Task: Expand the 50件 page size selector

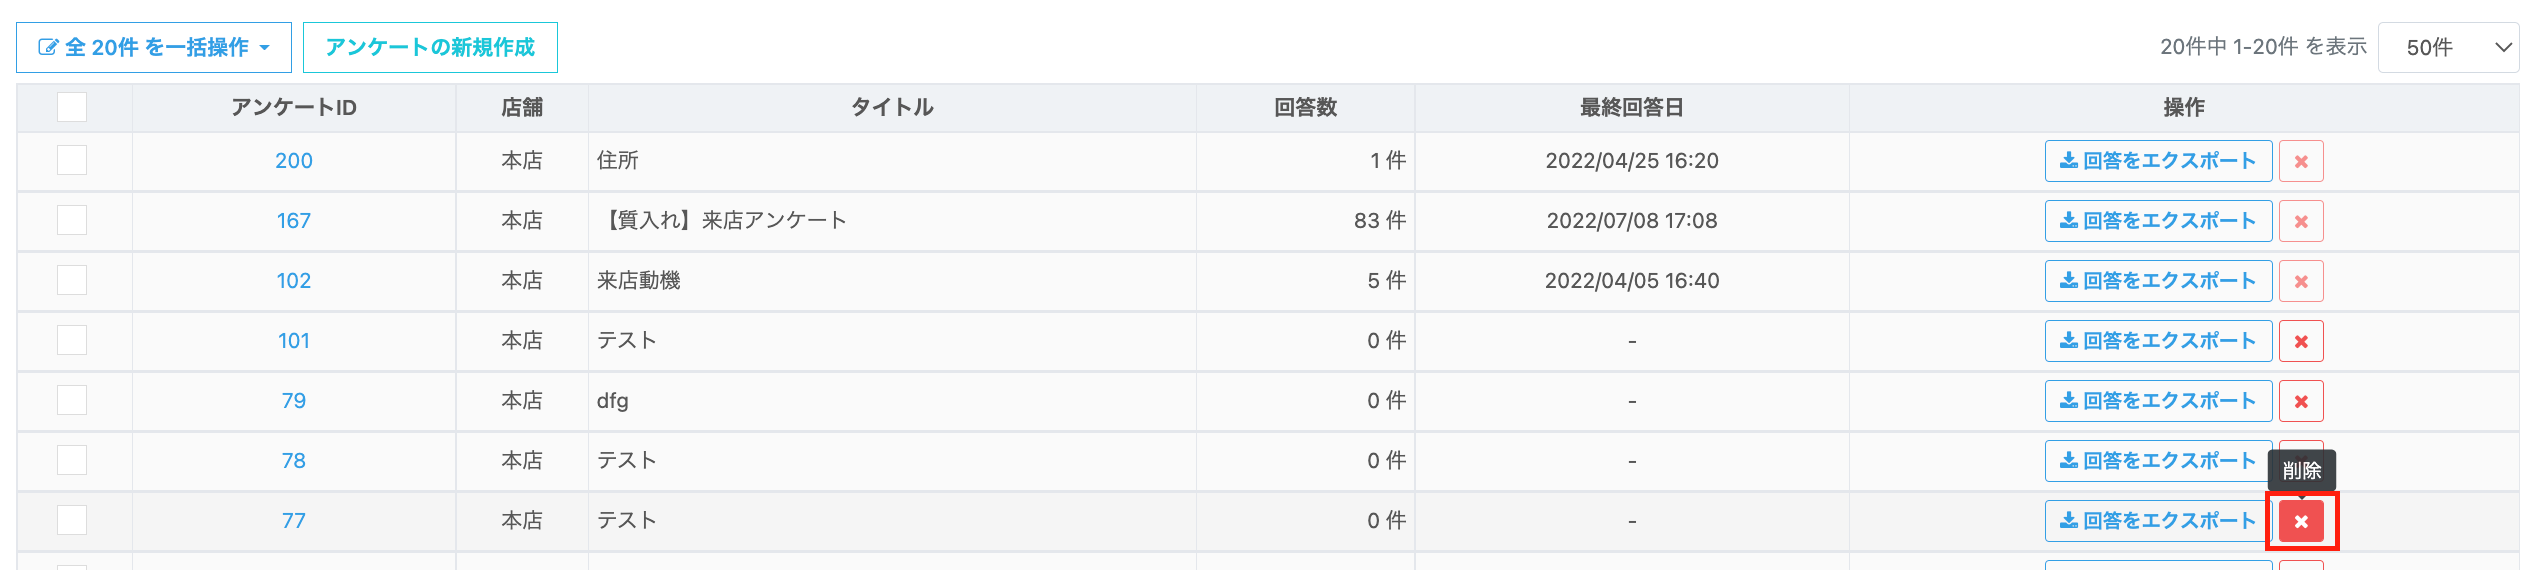Action: tap(2448, 48)
